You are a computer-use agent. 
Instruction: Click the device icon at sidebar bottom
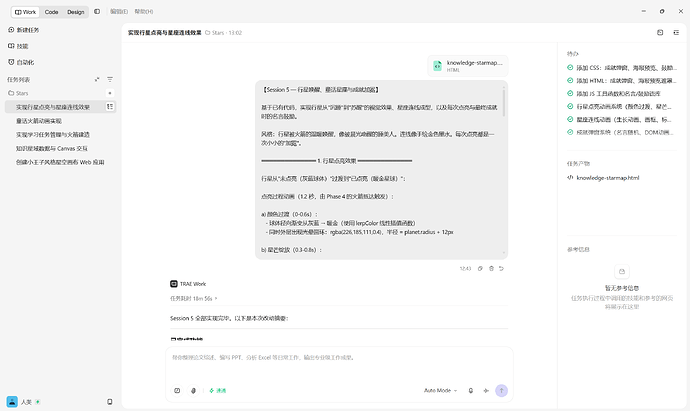point(110,402)
